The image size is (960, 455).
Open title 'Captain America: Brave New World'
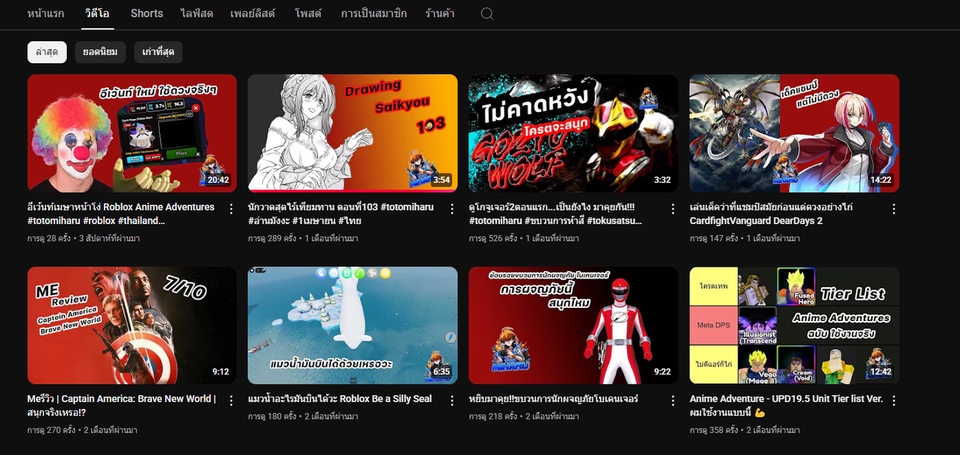tap(122, 405)
